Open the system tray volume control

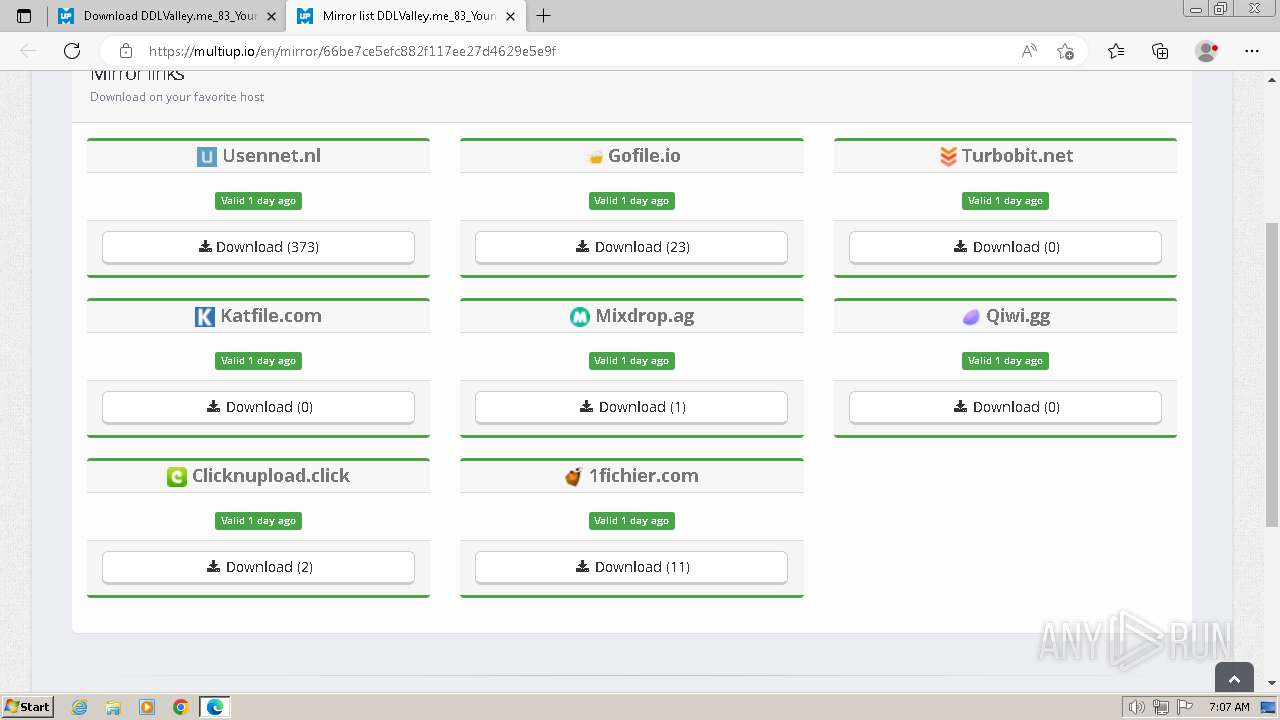[1137, 707]
